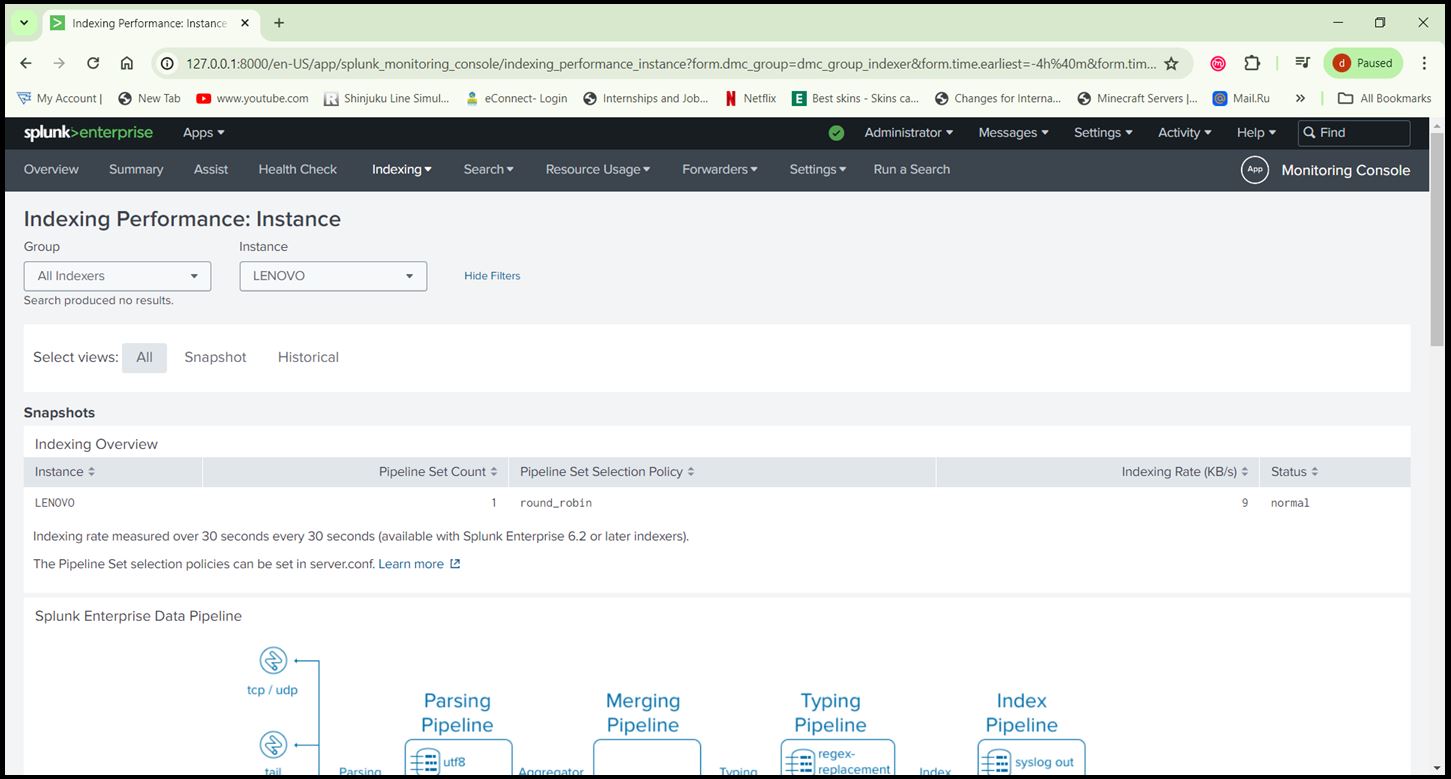
Task: Open the Group dropdown showing All Indexers
Action: tap(116, 276)
